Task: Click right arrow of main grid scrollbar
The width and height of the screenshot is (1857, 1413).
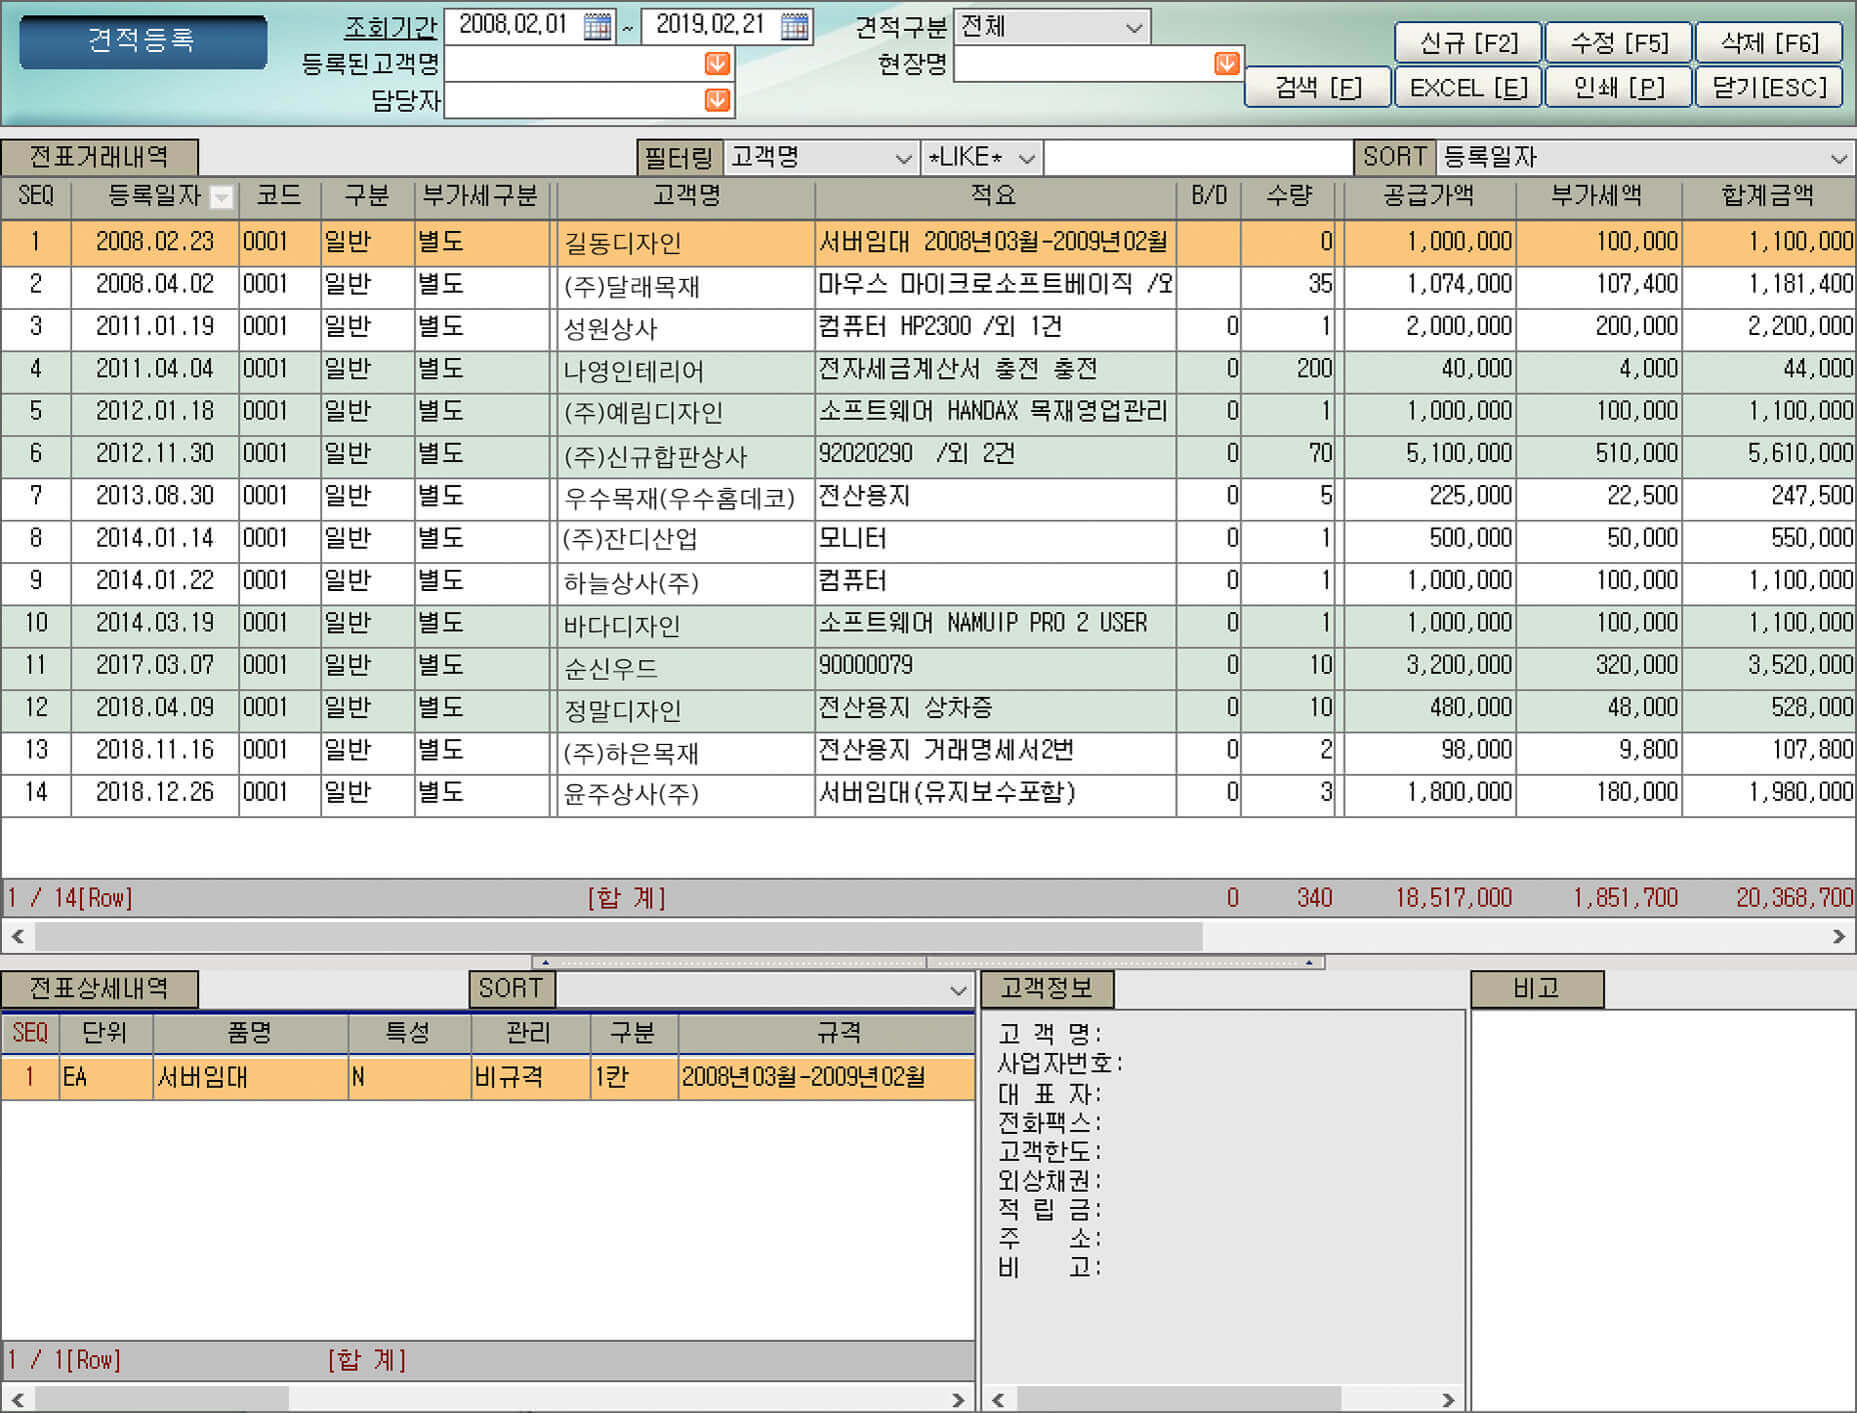Action: click(x=1838, y=936)
